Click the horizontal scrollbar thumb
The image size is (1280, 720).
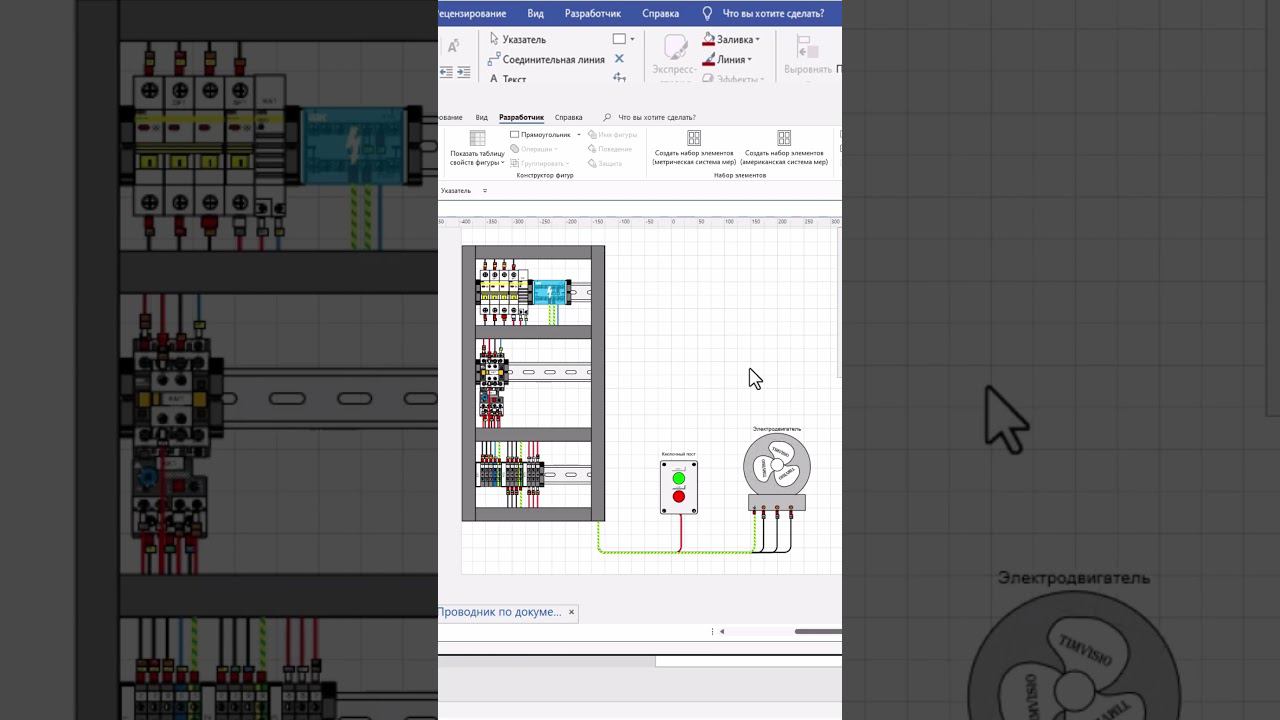pyautogui.click(x=818, y=631)
